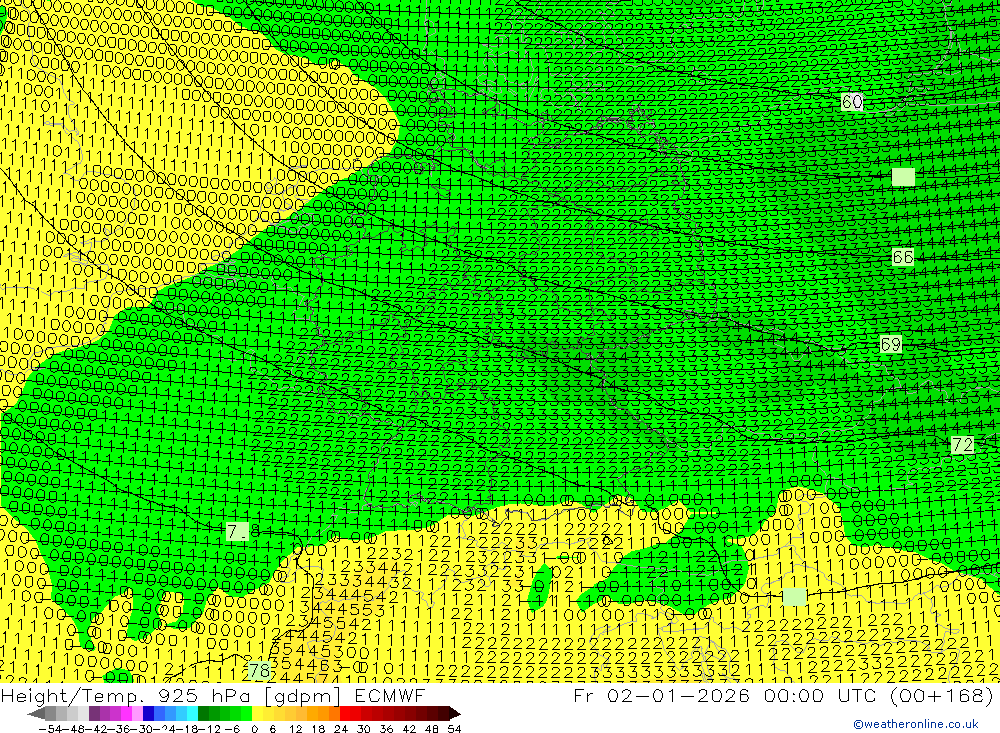Image resolution: width=1000 pixels, height=733 pixels.
Task: Click the 12 legend tick label
Action: [295, 729]
